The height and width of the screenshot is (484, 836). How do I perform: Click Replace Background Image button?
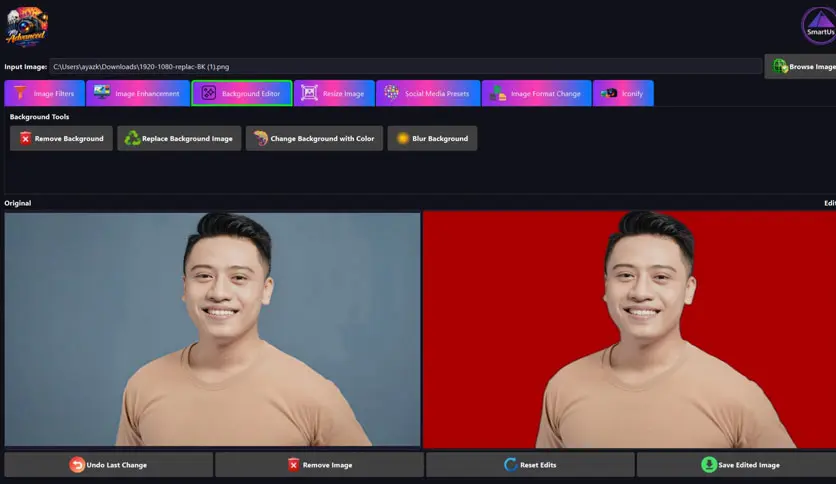pos(179,139)
